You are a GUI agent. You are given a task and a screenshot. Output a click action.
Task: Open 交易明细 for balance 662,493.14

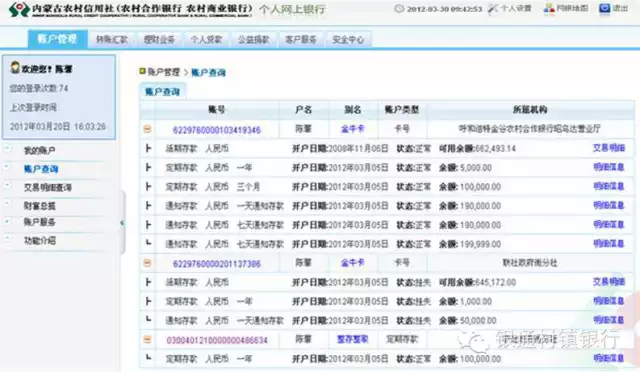click(609, 148)
